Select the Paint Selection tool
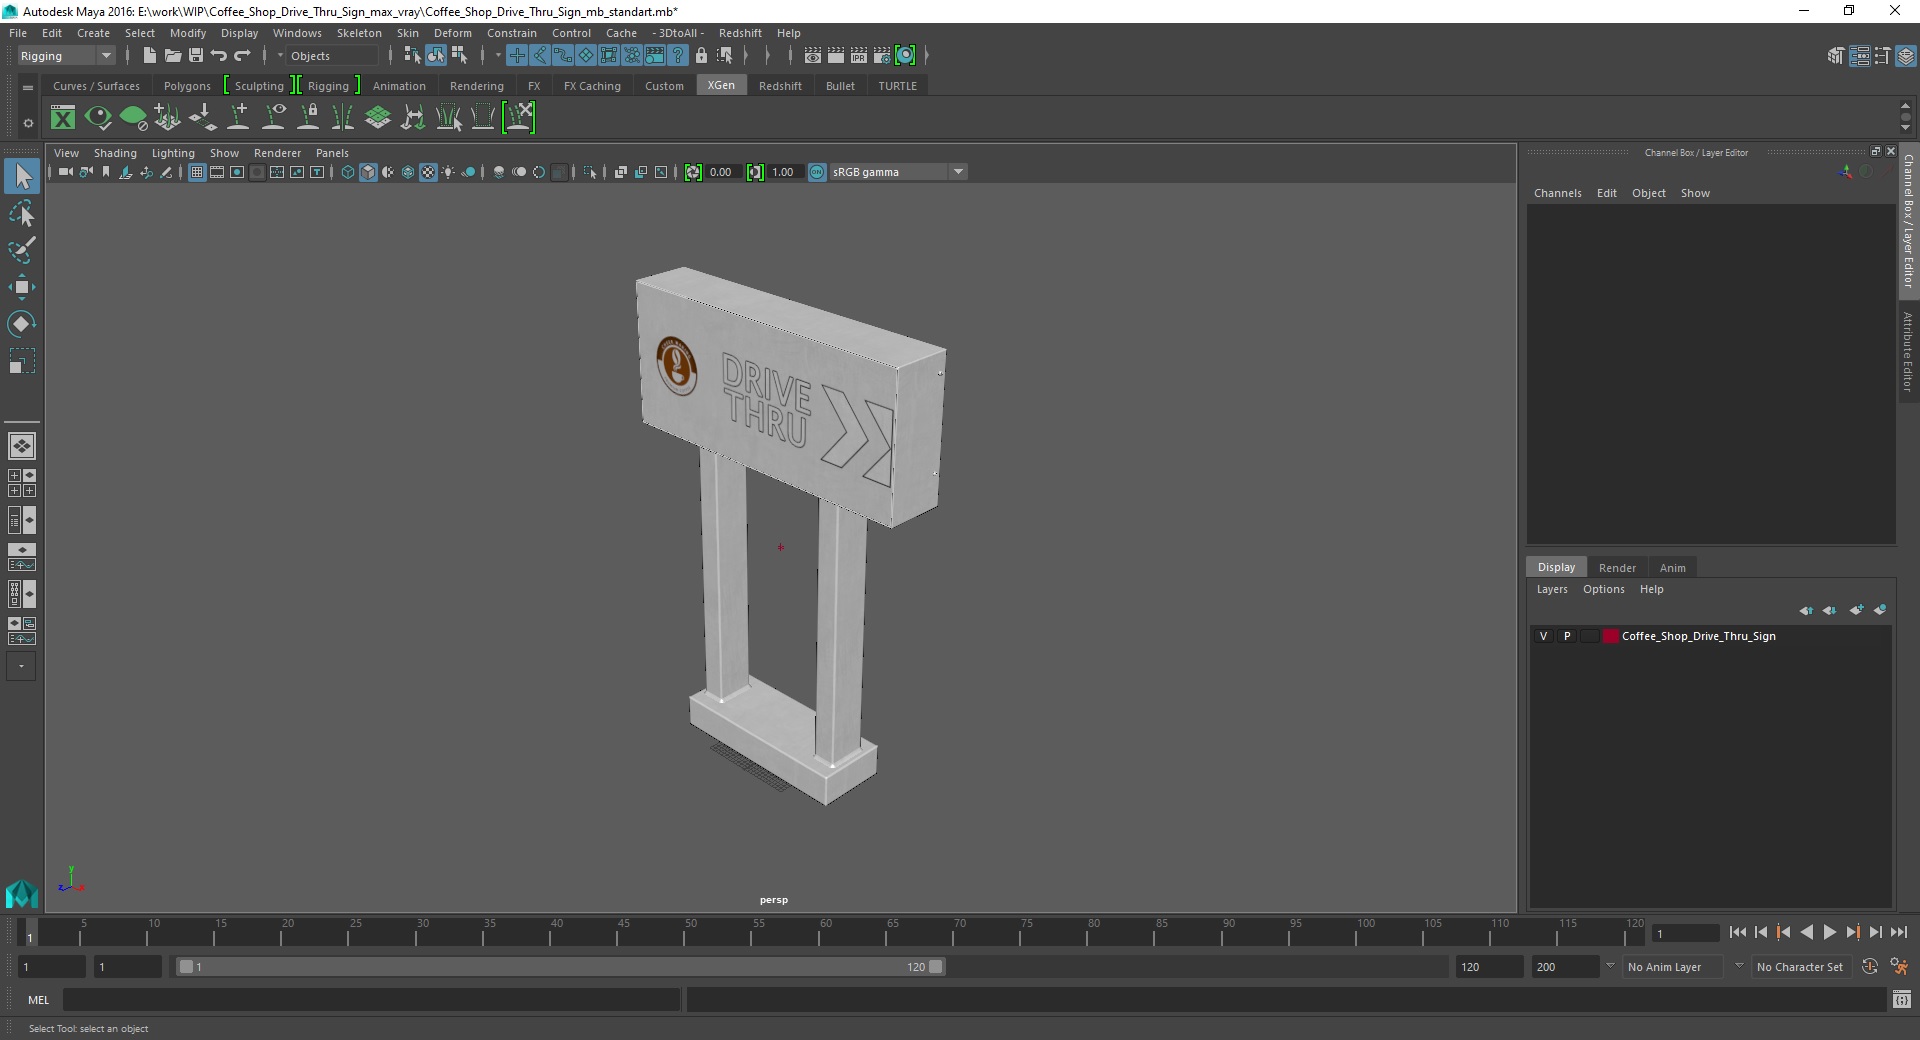Screen dimensions: 1920x1040 (21, 250)
